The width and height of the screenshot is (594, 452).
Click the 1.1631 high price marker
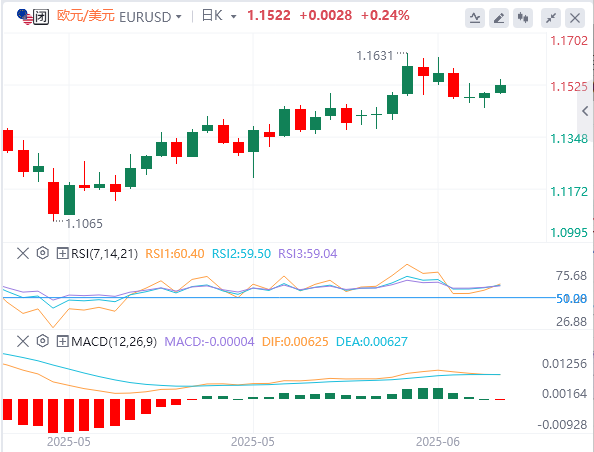375,56
